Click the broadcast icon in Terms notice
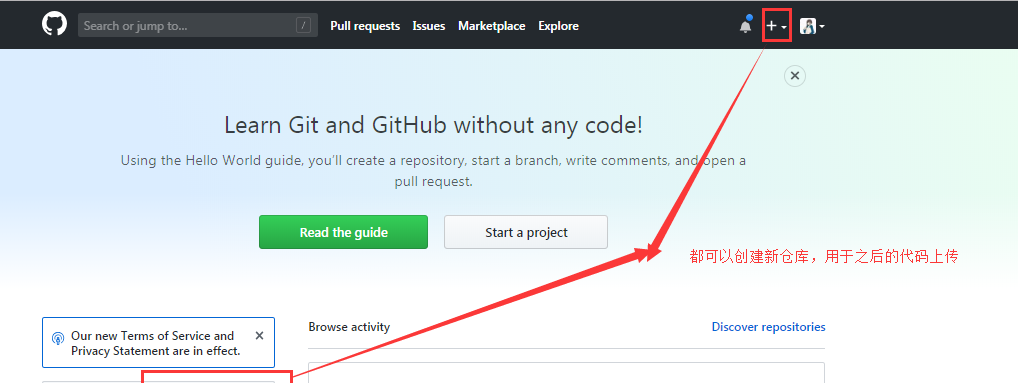1018x383 pixels. (58, 338)
